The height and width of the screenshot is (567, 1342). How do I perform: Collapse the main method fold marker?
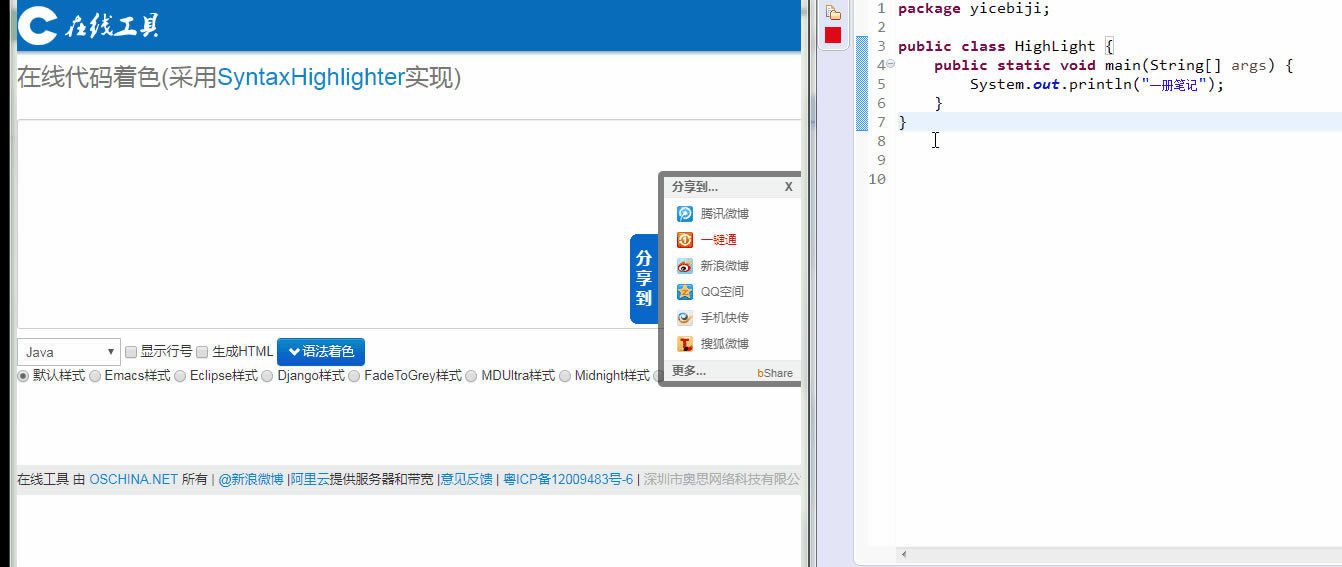tap(890, 64)
